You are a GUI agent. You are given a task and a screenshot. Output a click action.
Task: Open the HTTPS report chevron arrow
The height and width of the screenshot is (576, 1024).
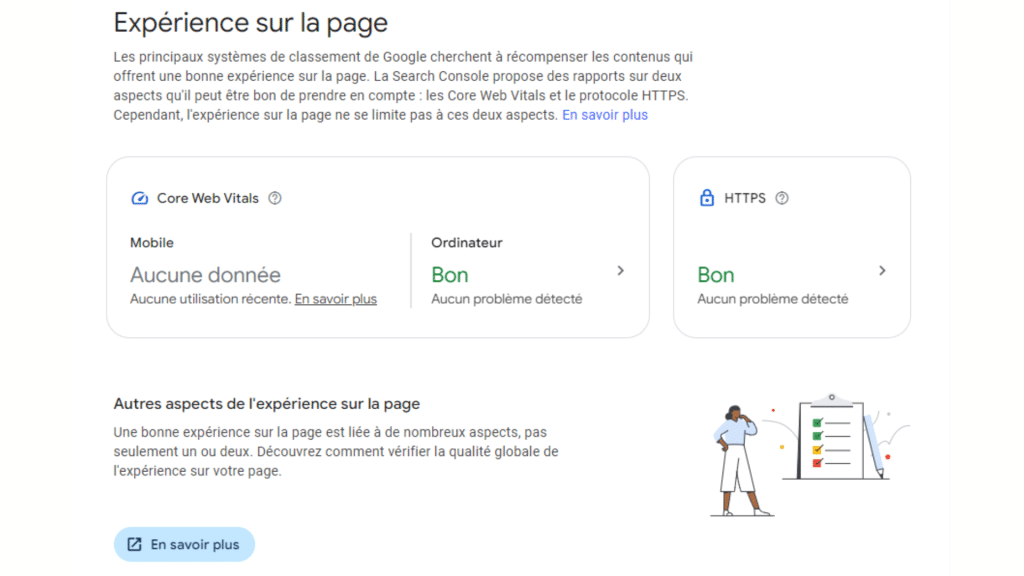[882, 270]
